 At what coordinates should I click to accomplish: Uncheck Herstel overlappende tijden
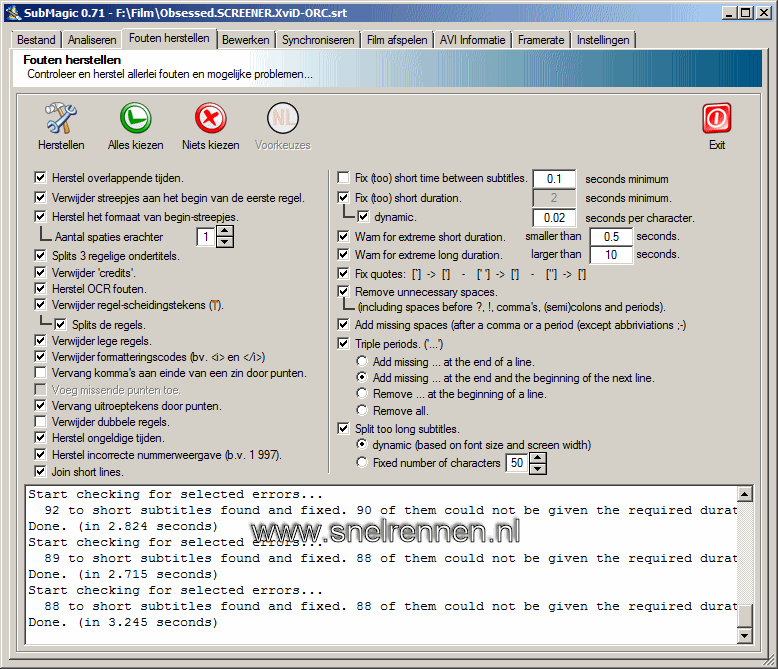[40, 177]
